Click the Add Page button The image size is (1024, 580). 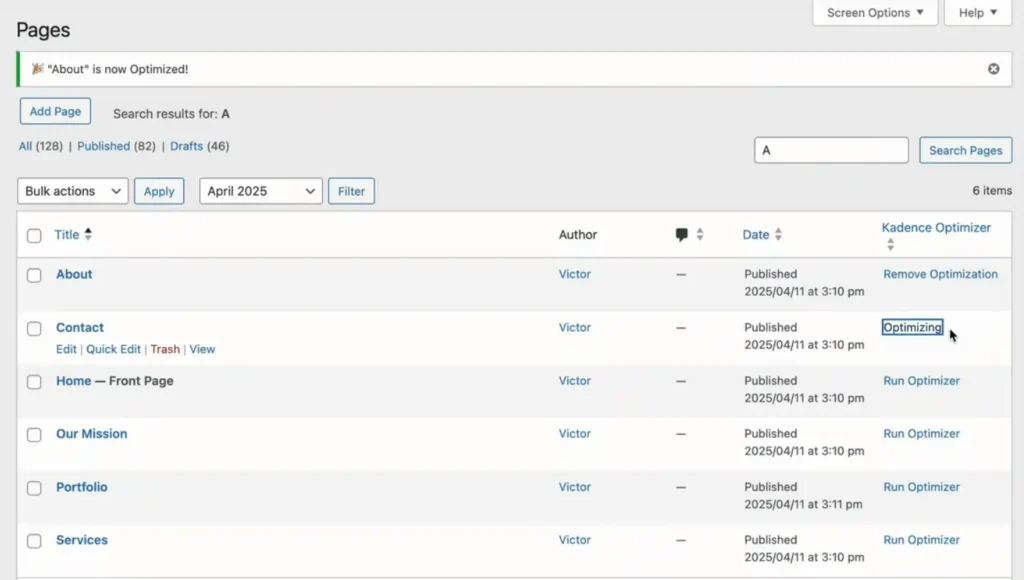point(55,111)
